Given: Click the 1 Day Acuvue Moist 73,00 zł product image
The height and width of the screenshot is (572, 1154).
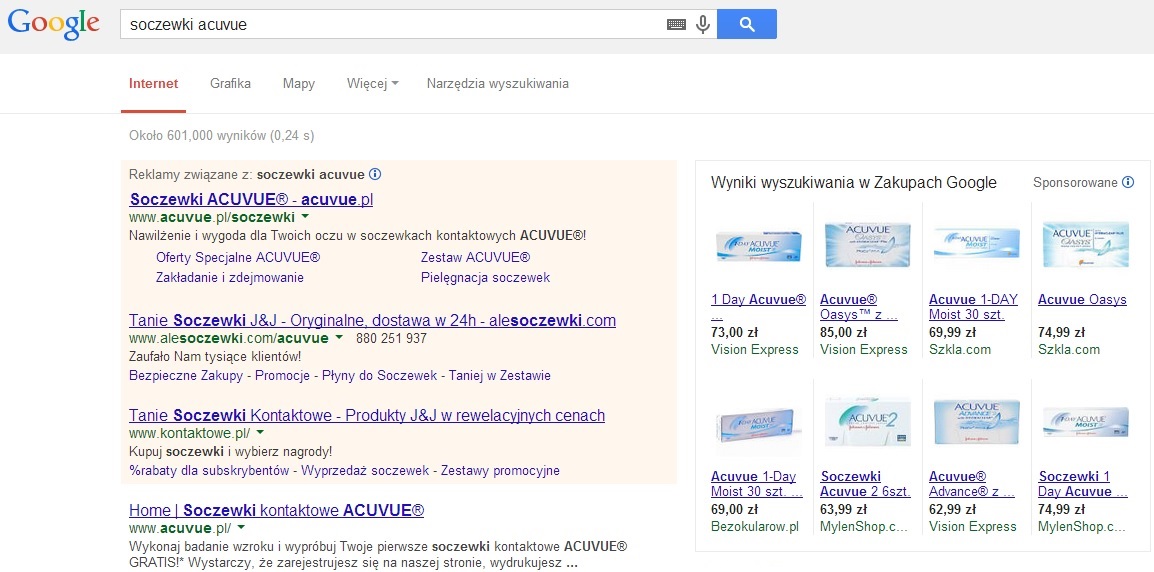Looking at the screenshot, I should point(759,245).
